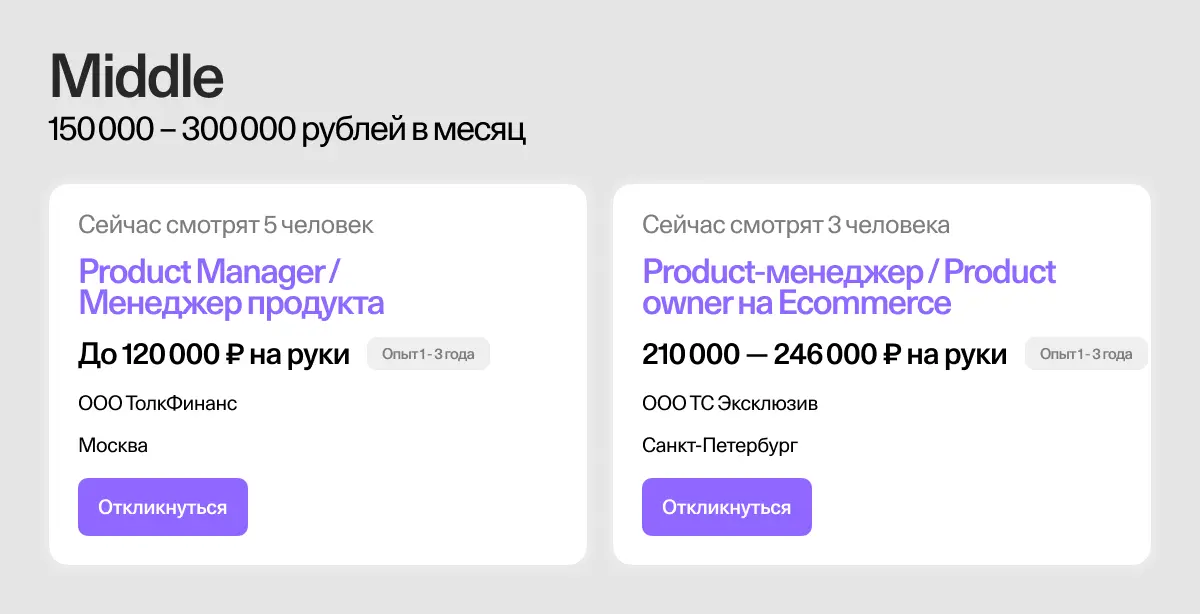Click the company name ООО ТС Эксклюзив
The width and height of the screenshot is (1200, 614).
(x=730, y=403)
